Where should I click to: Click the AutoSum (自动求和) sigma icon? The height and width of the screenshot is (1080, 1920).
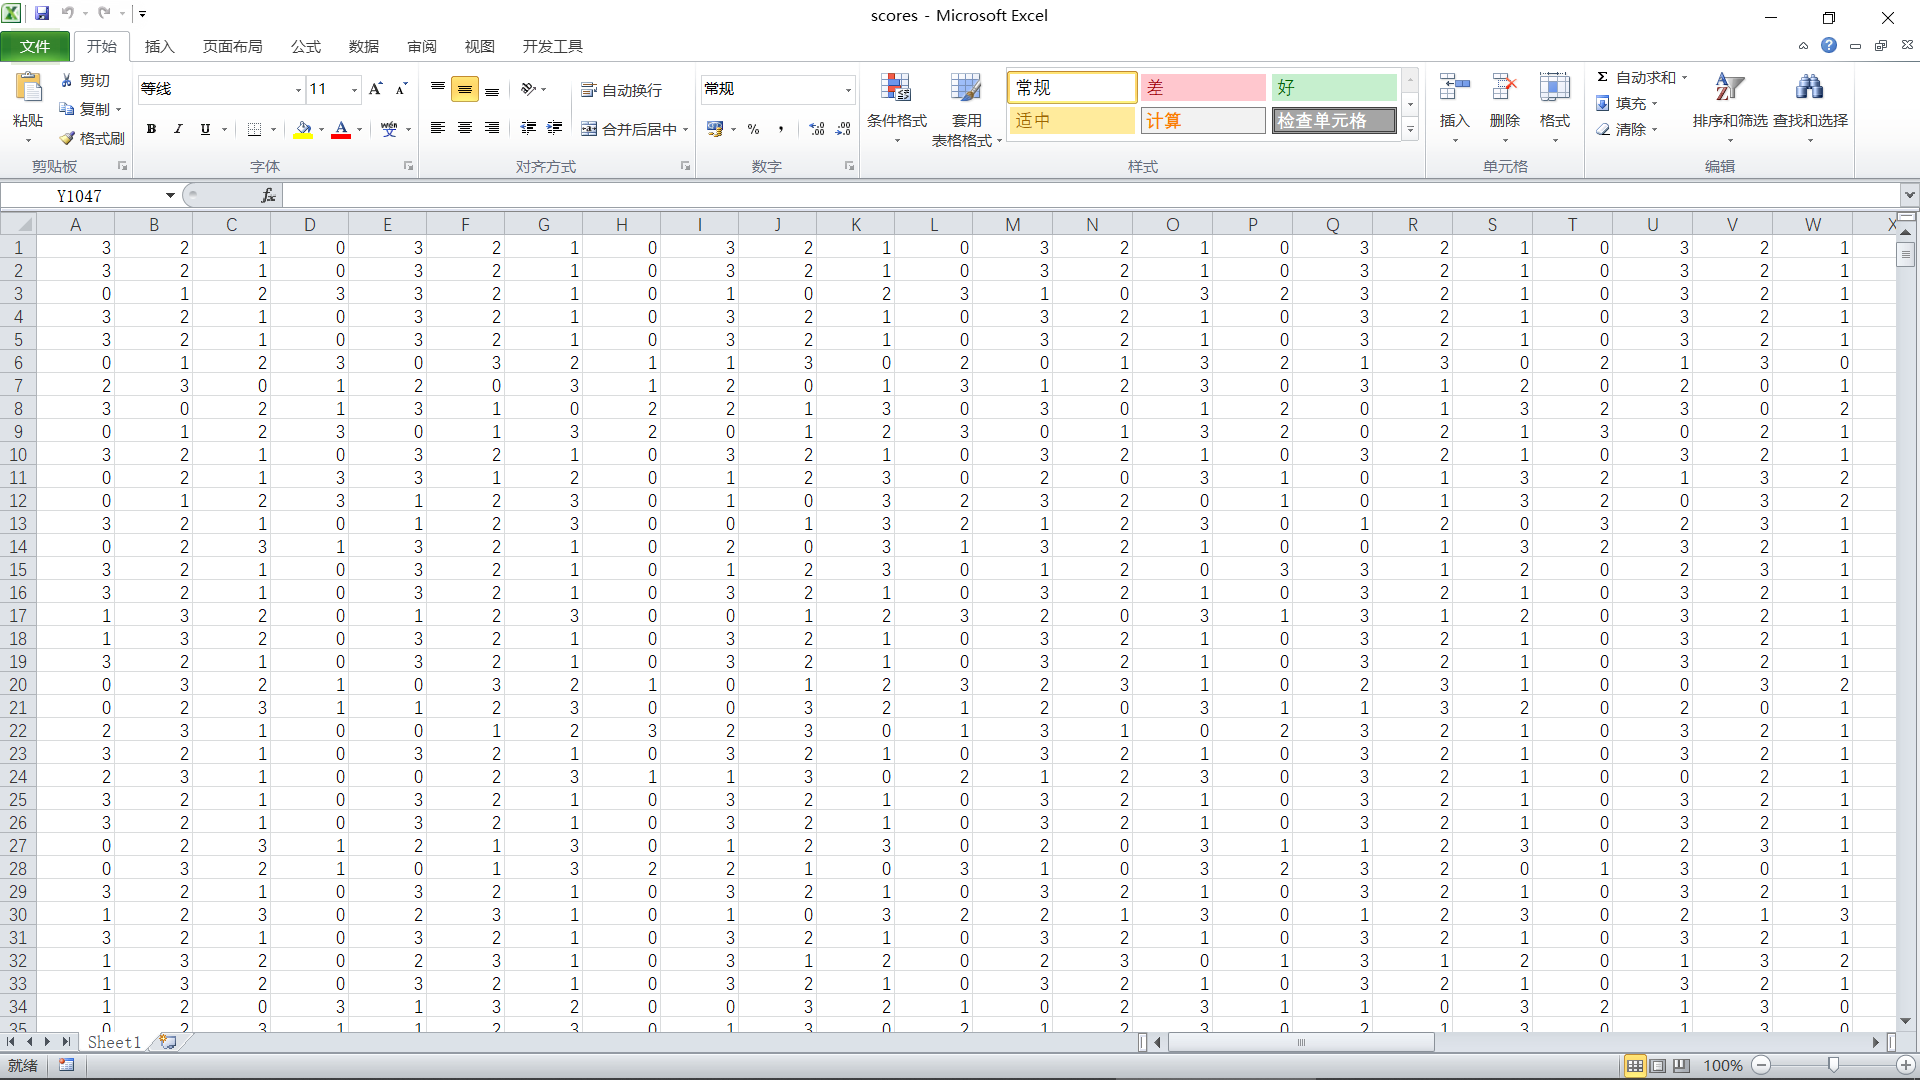point(1602,77)
